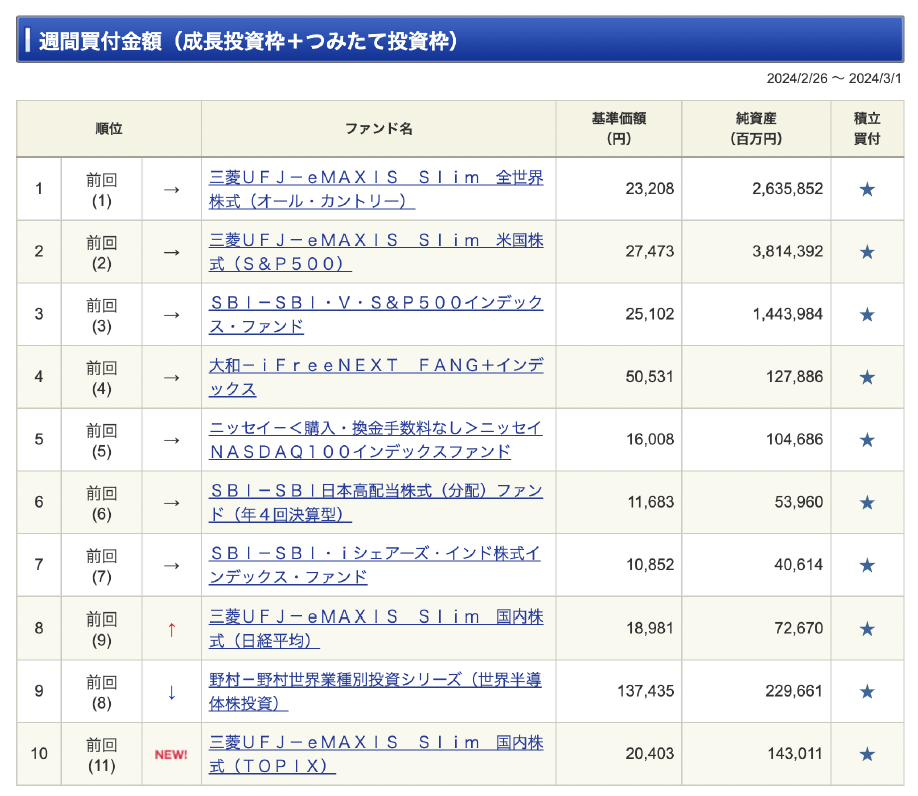Screen dimensions: 918x796
Task: Click the 前回 (11) previous rank cell
Action: (x=101, y=754)
